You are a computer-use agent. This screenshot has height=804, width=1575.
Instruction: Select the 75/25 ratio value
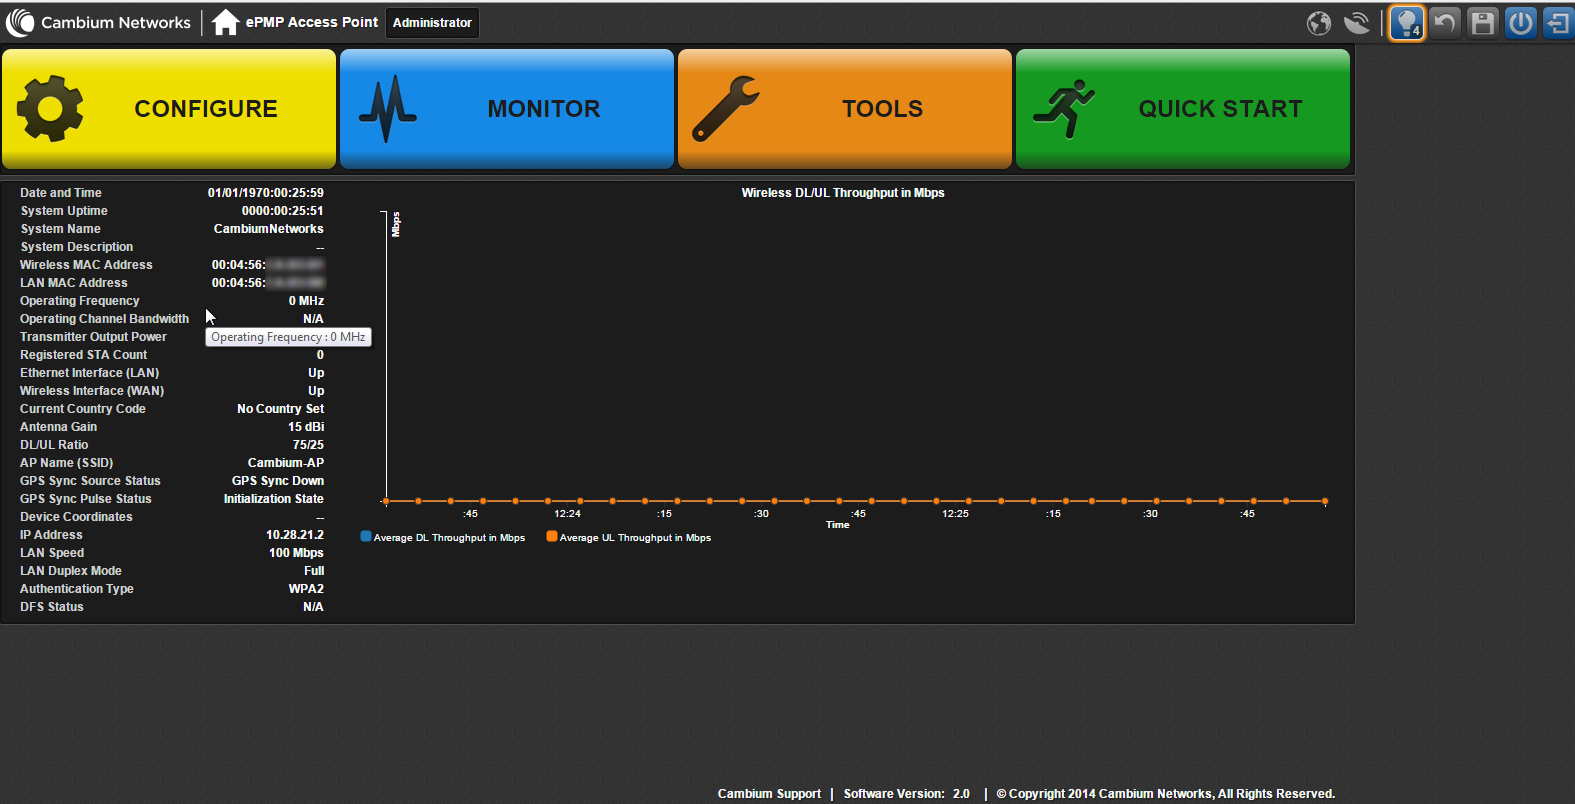point(308,445)
